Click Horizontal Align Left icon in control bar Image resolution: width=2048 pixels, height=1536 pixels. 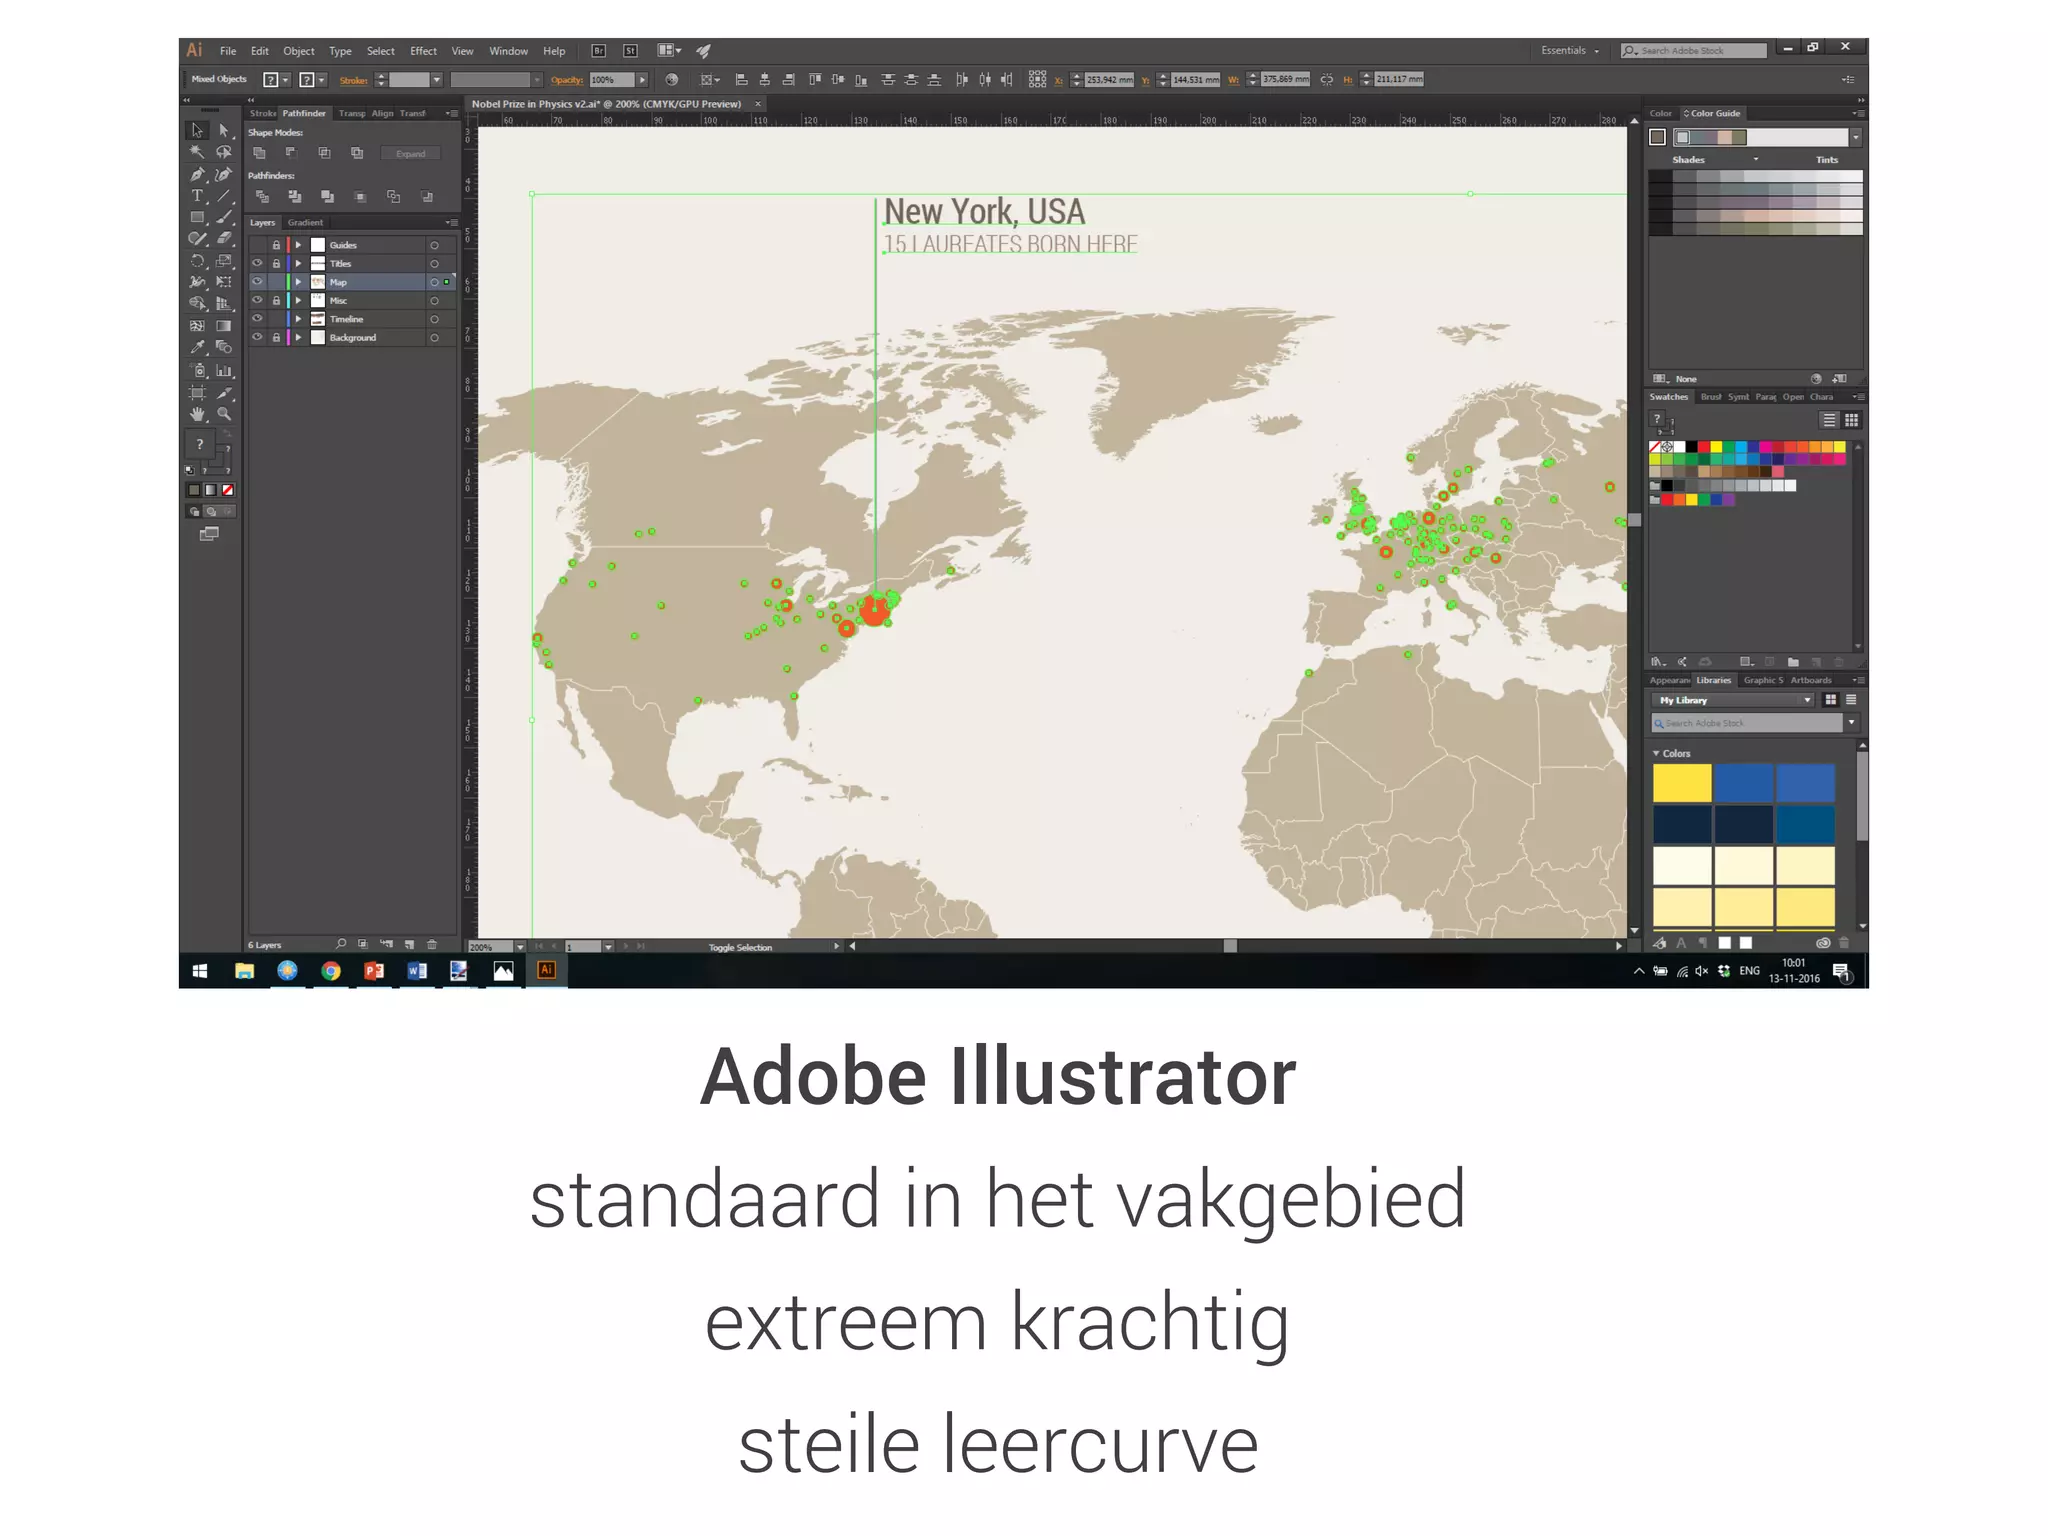(x=741, y=80)
